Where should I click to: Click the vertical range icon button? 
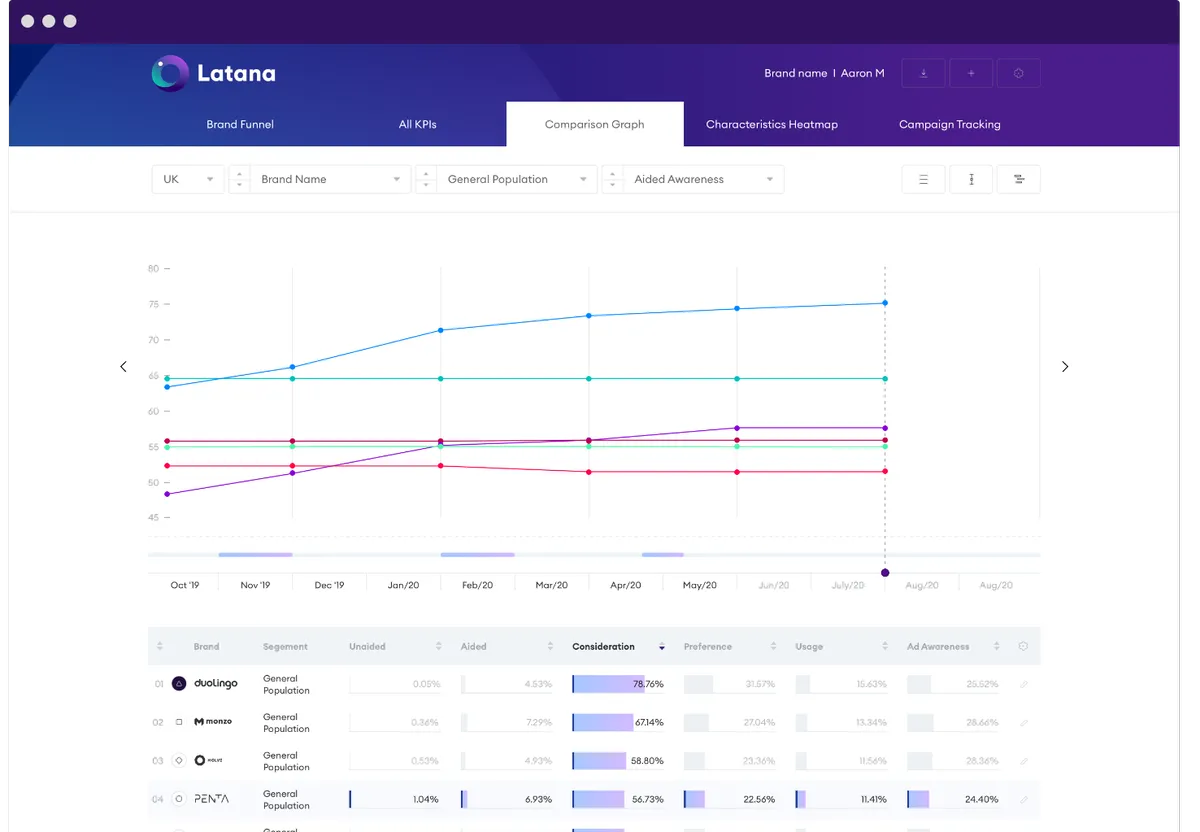(971, 179)
